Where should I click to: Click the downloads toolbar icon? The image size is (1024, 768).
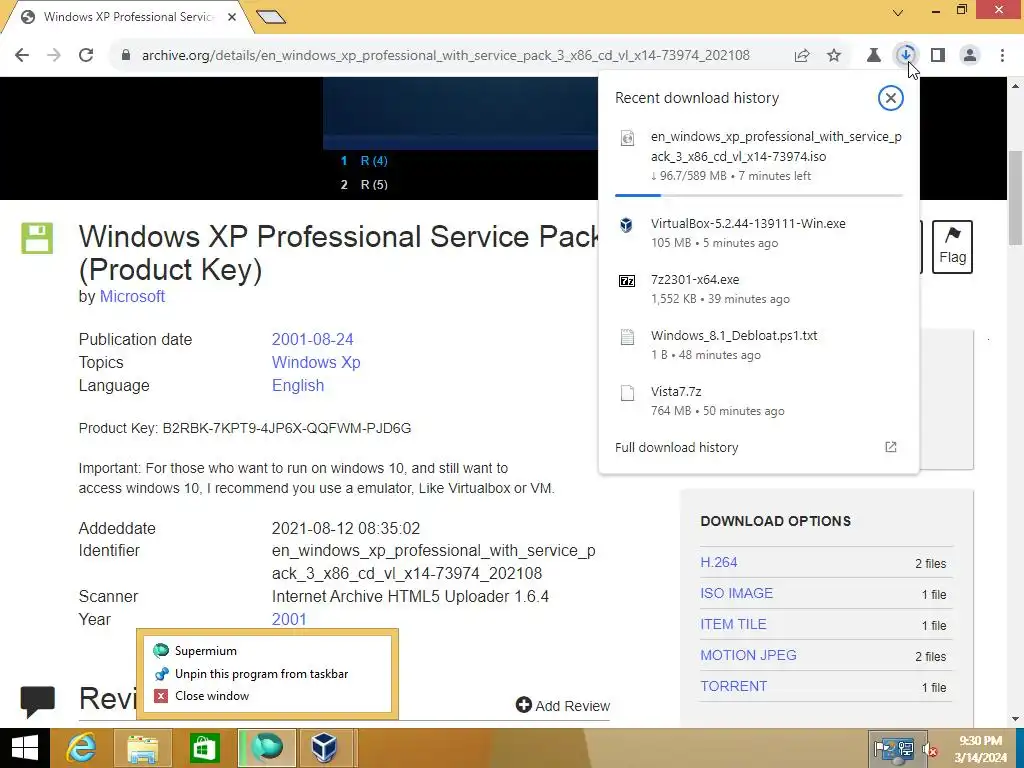click(906, 55)
